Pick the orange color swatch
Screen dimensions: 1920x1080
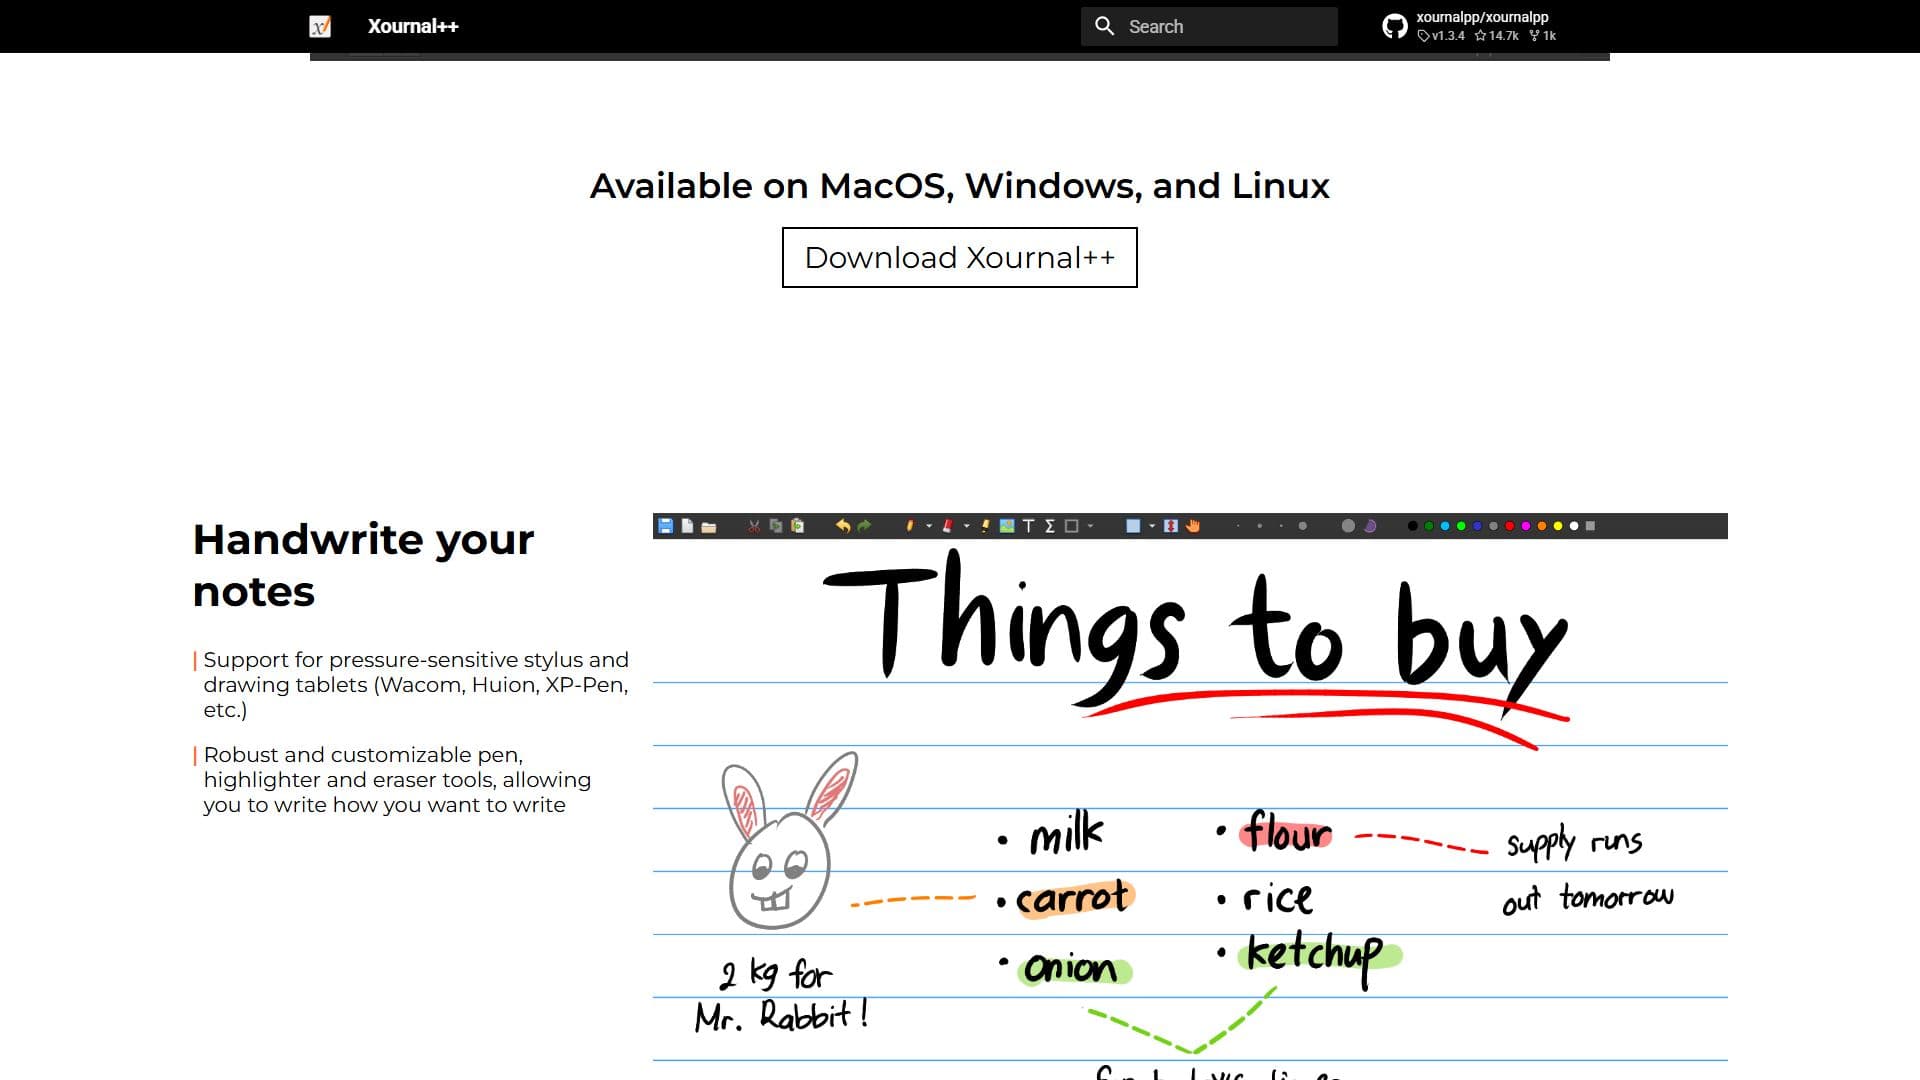click(x=1542, y=526)
